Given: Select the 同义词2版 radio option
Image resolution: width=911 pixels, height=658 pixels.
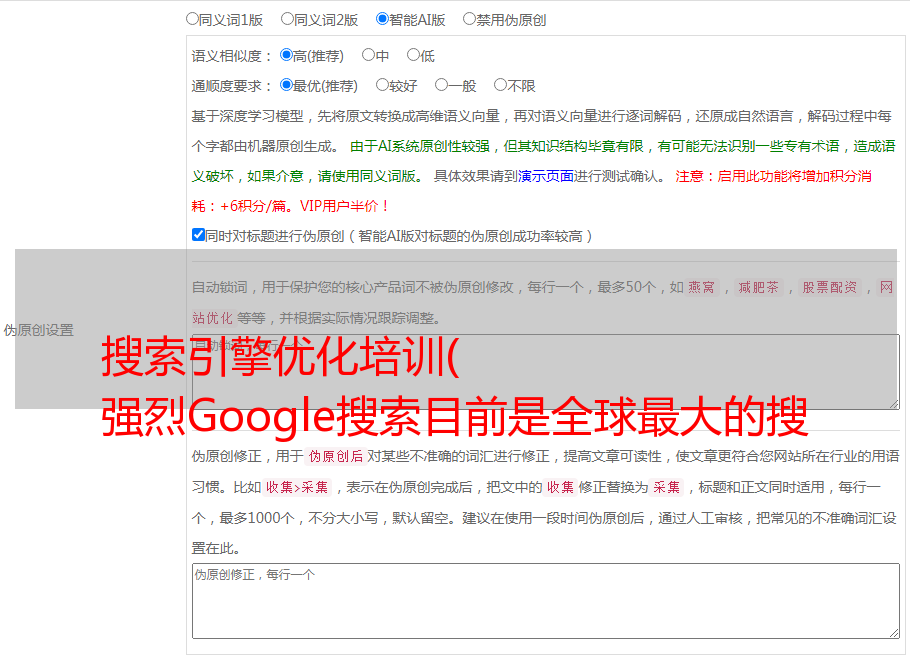Looking at the screenshot, I should pyautogui.click(x=287, y=19).
